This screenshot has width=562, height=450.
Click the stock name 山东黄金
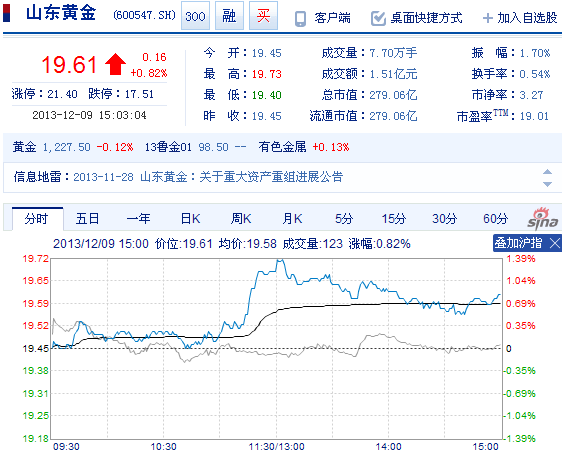(61, 13)
